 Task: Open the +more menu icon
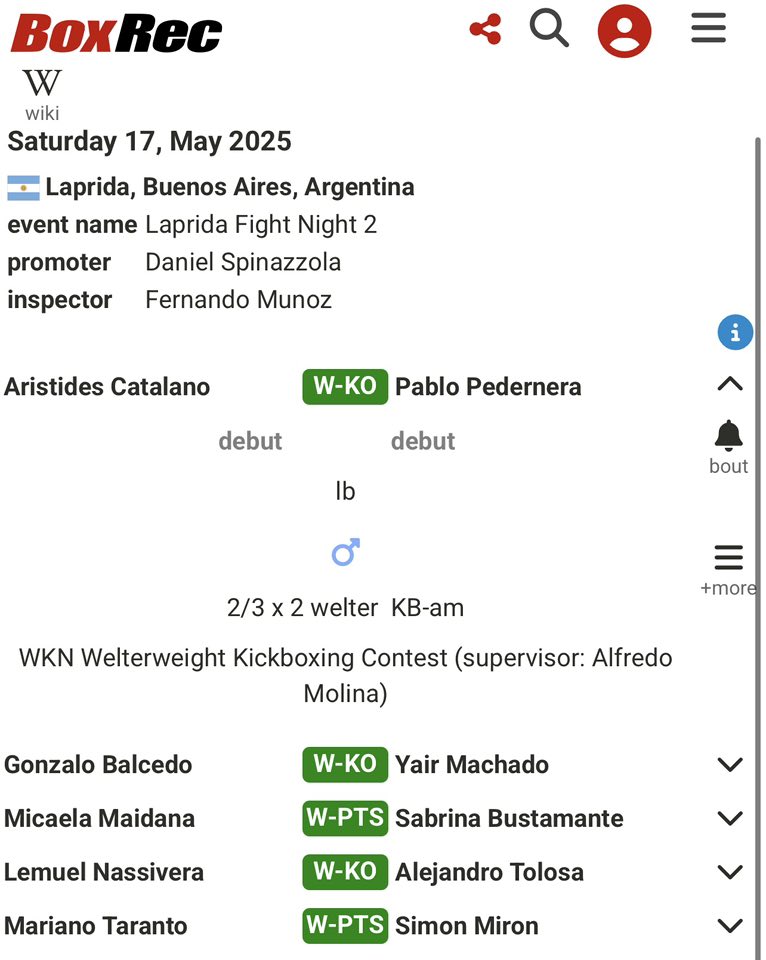(x=729, y=570)
